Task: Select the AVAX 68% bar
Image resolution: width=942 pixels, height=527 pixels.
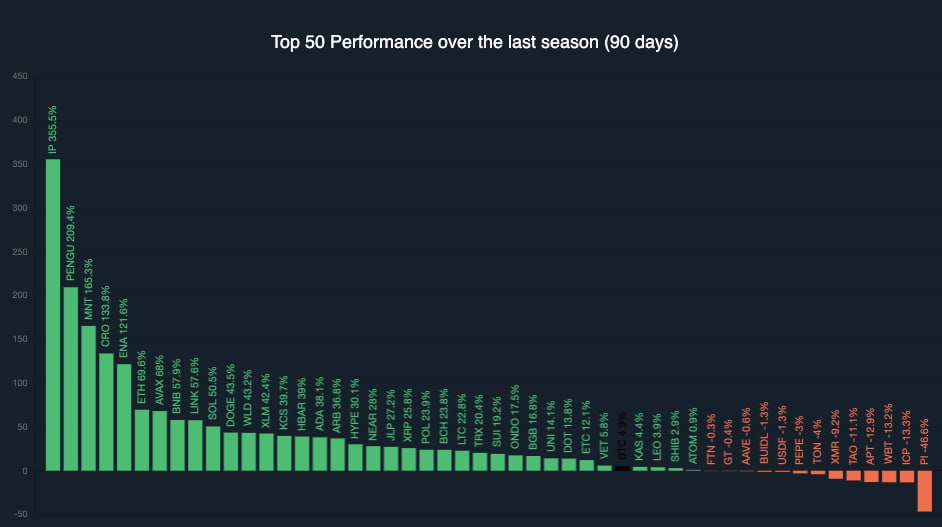Action: point(159,440)
